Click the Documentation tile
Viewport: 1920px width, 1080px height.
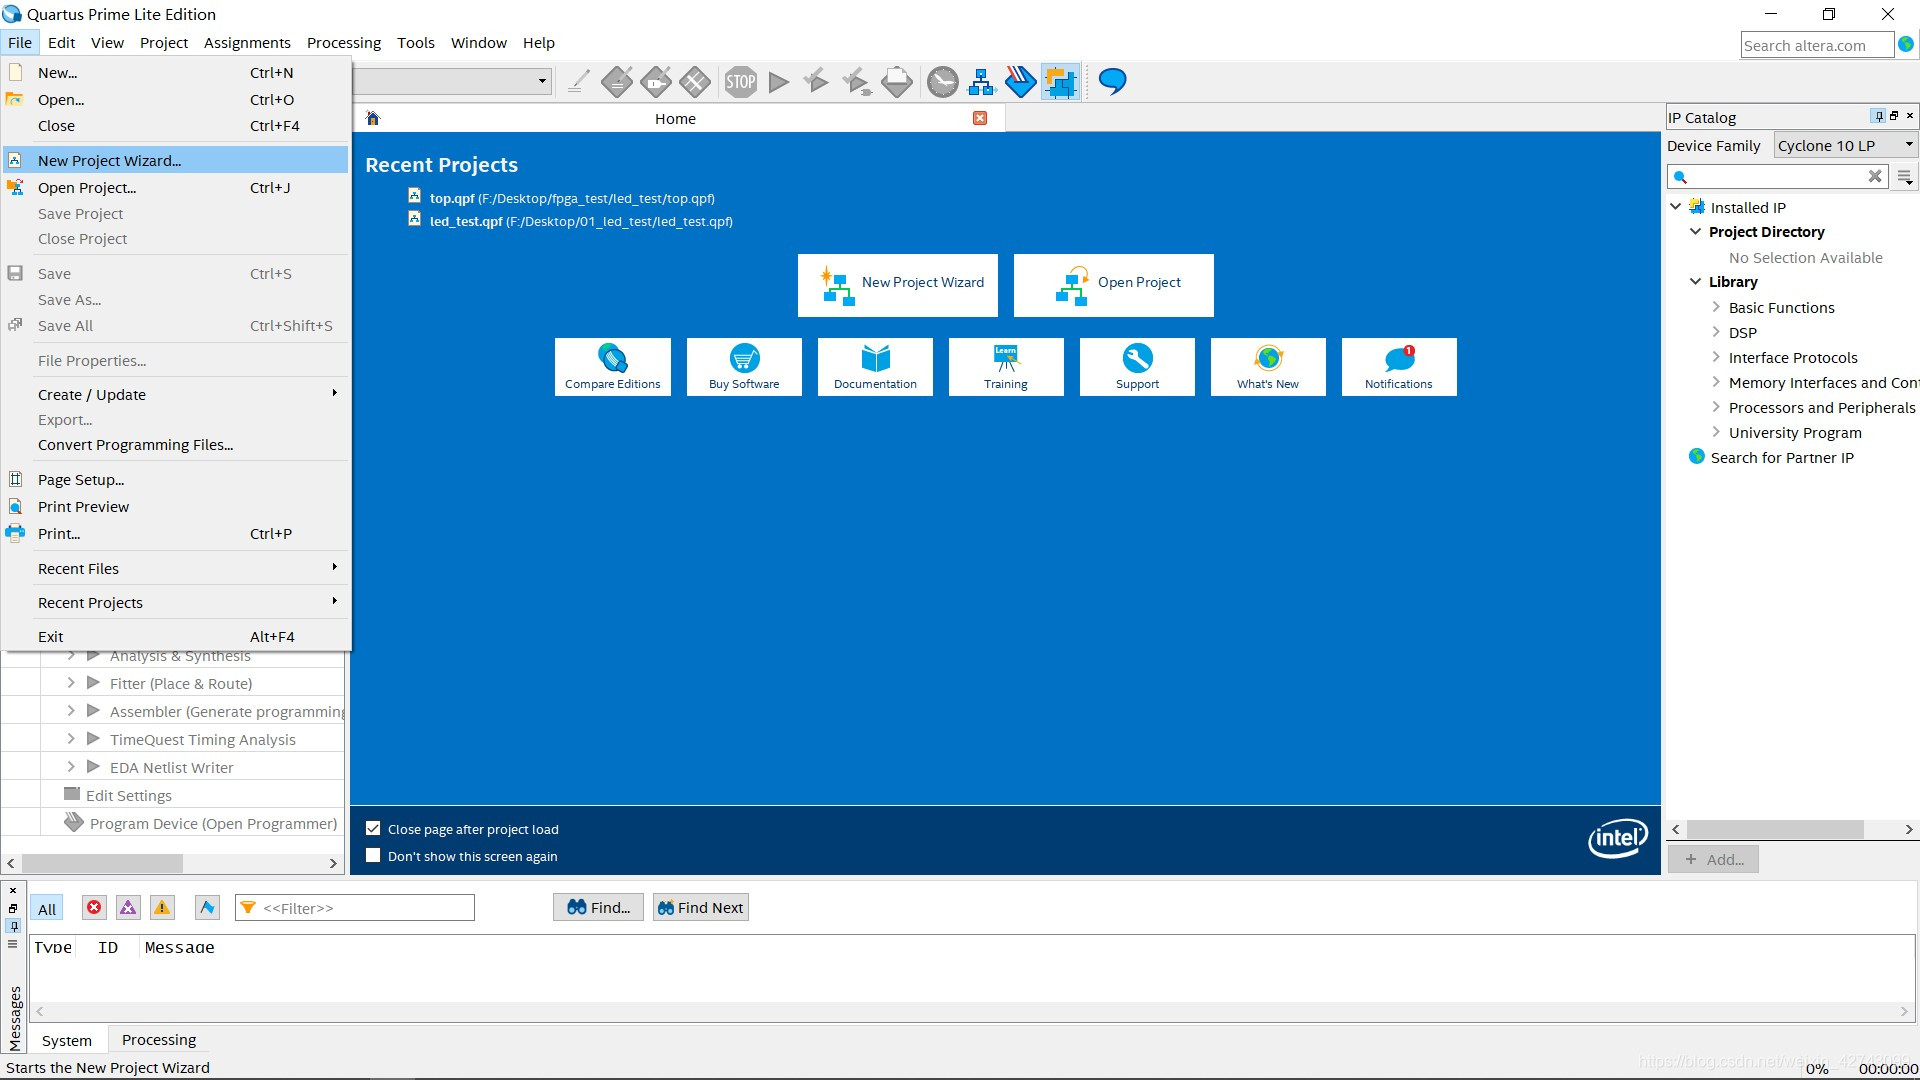(875, 367)
